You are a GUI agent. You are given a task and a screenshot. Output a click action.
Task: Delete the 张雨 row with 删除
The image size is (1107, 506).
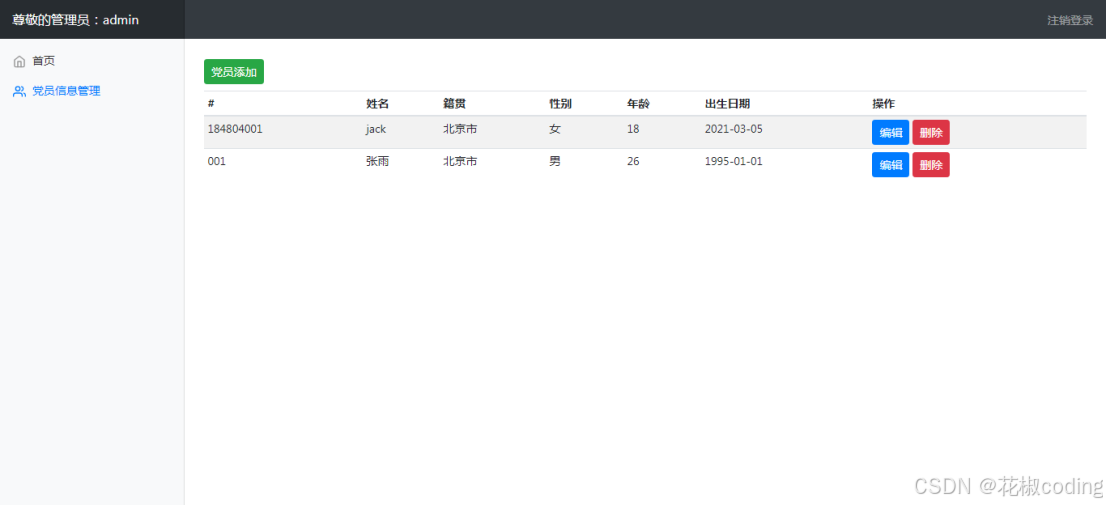pos(931,165)
